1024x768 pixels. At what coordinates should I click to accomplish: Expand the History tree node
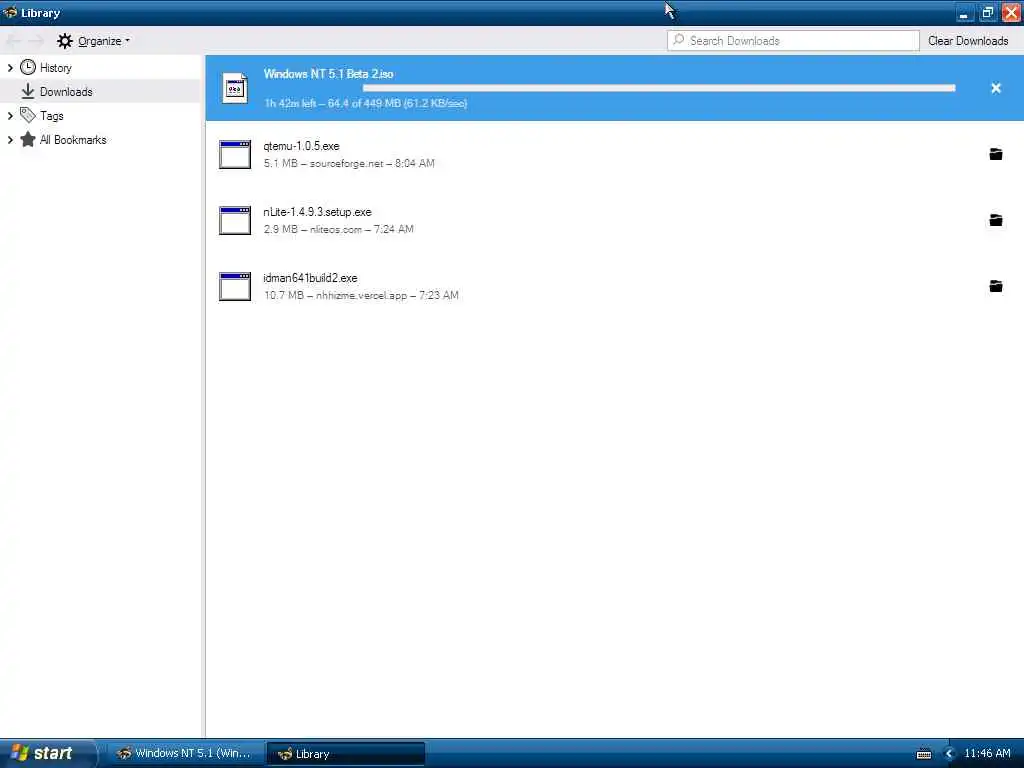coord(10,67)
